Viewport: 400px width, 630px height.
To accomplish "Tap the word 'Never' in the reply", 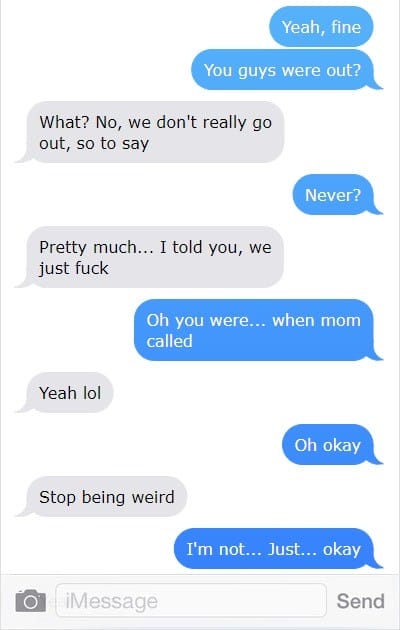I will (328, 195).
